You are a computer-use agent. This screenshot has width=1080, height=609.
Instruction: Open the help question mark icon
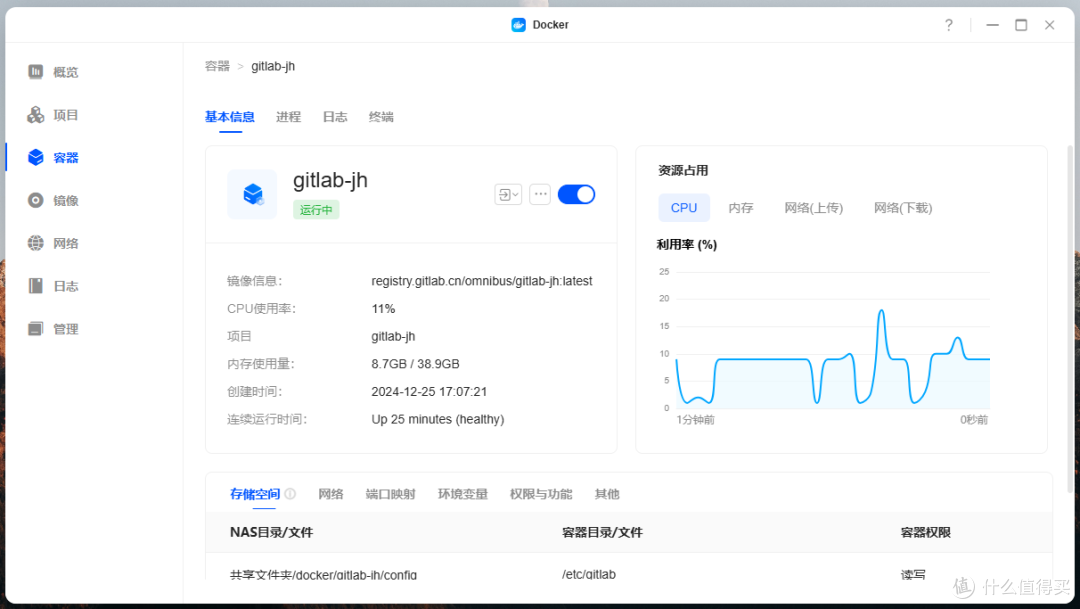[948, 24]
